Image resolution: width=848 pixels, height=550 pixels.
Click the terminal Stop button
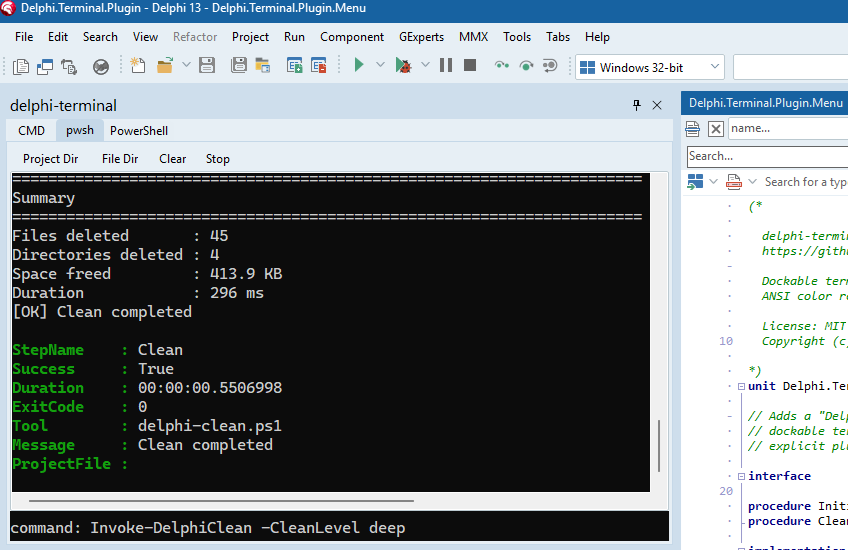tap(217, 159)
